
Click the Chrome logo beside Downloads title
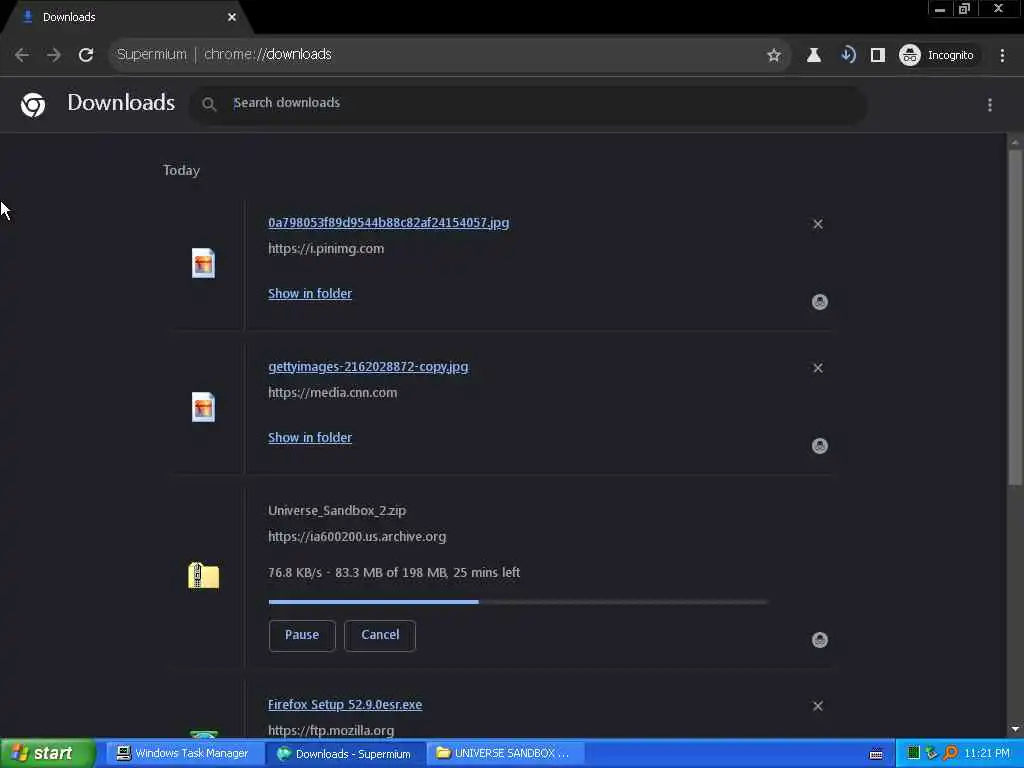(33, 104)
